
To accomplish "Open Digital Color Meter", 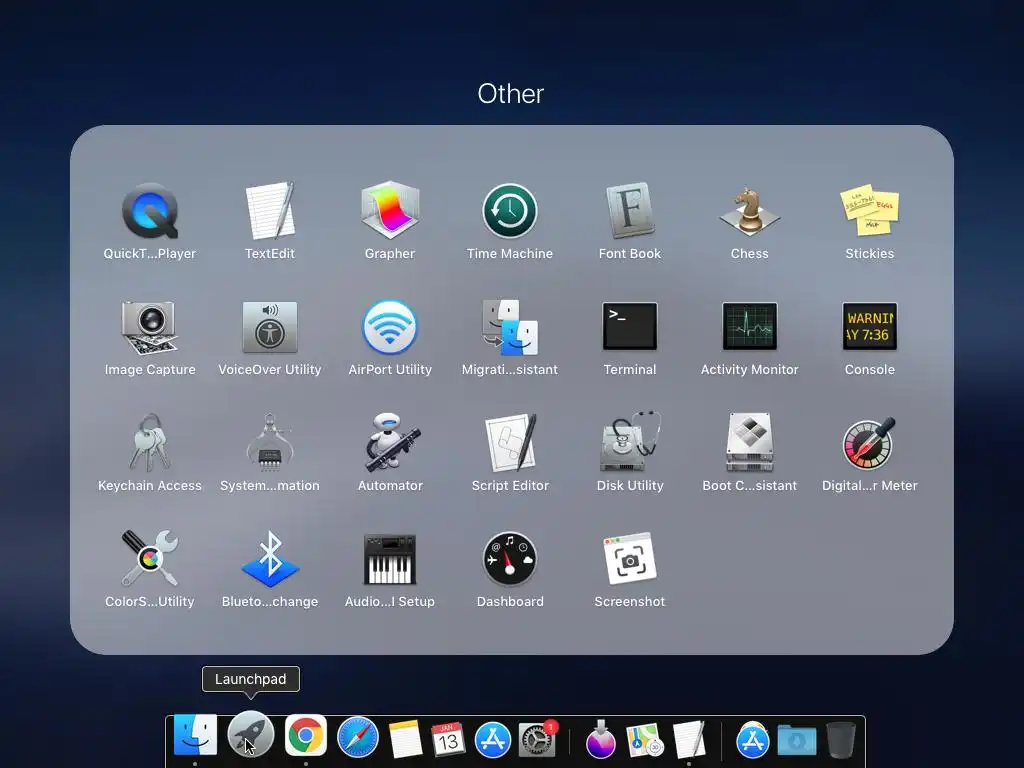I will pos(869,443).
